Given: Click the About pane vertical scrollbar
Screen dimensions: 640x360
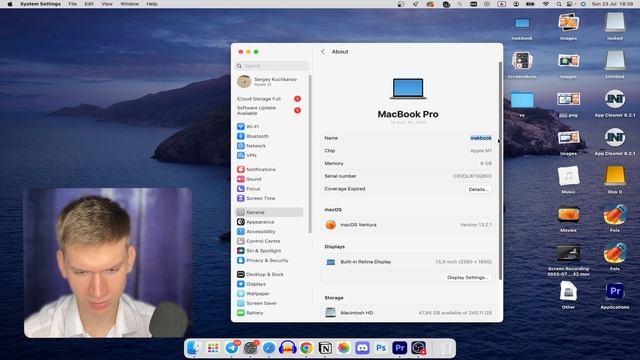Looking at the screenshot, I should click(500, 170).
